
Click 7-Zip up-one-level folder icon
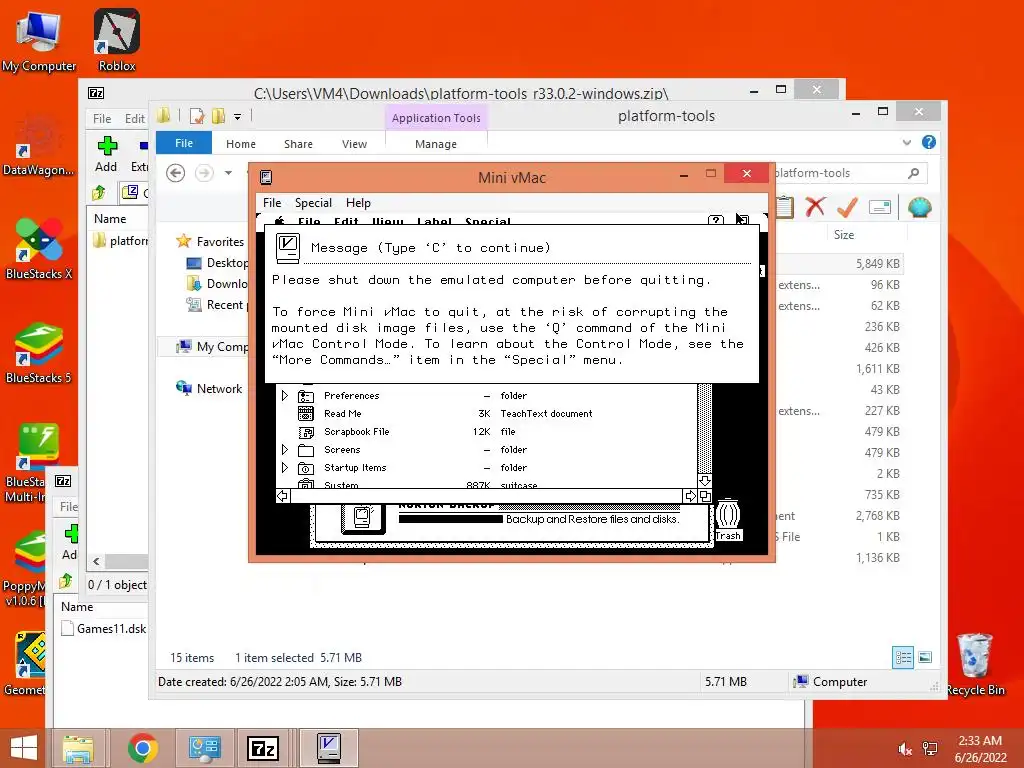pos(99,193)
